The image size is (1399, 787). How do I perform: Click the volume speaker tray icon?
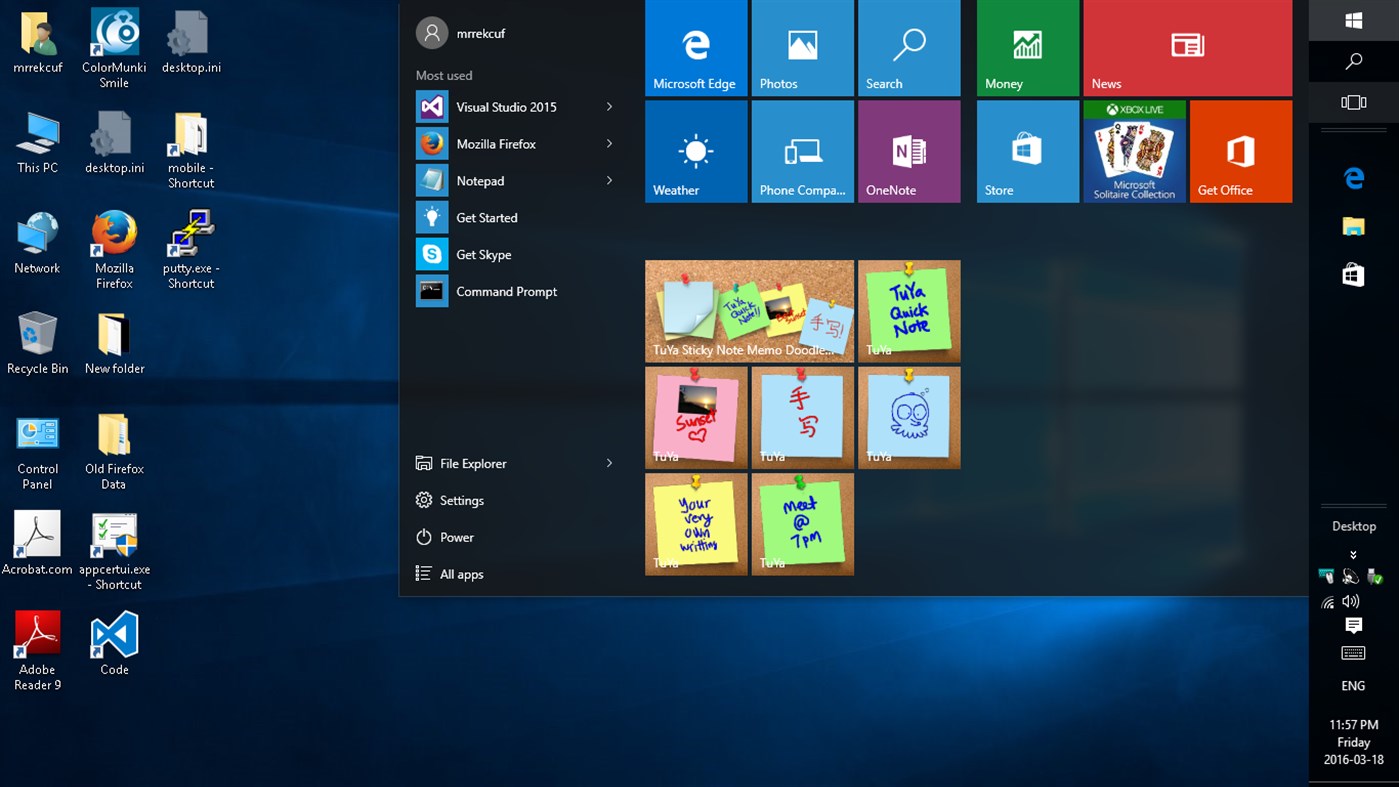click(x=1351, y=602)
